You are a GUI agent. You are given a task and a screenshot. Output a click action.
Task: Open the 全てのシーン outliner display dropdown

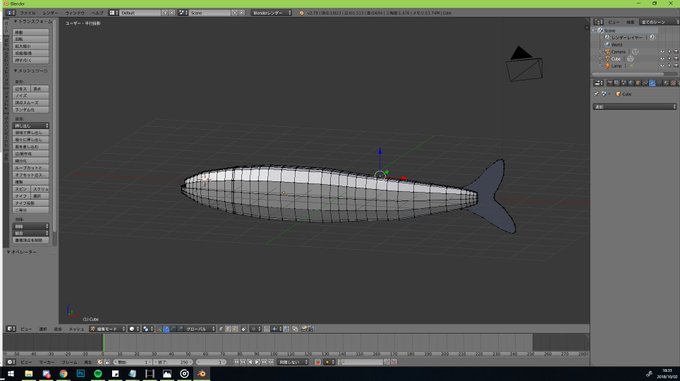(x=659, y=22)
